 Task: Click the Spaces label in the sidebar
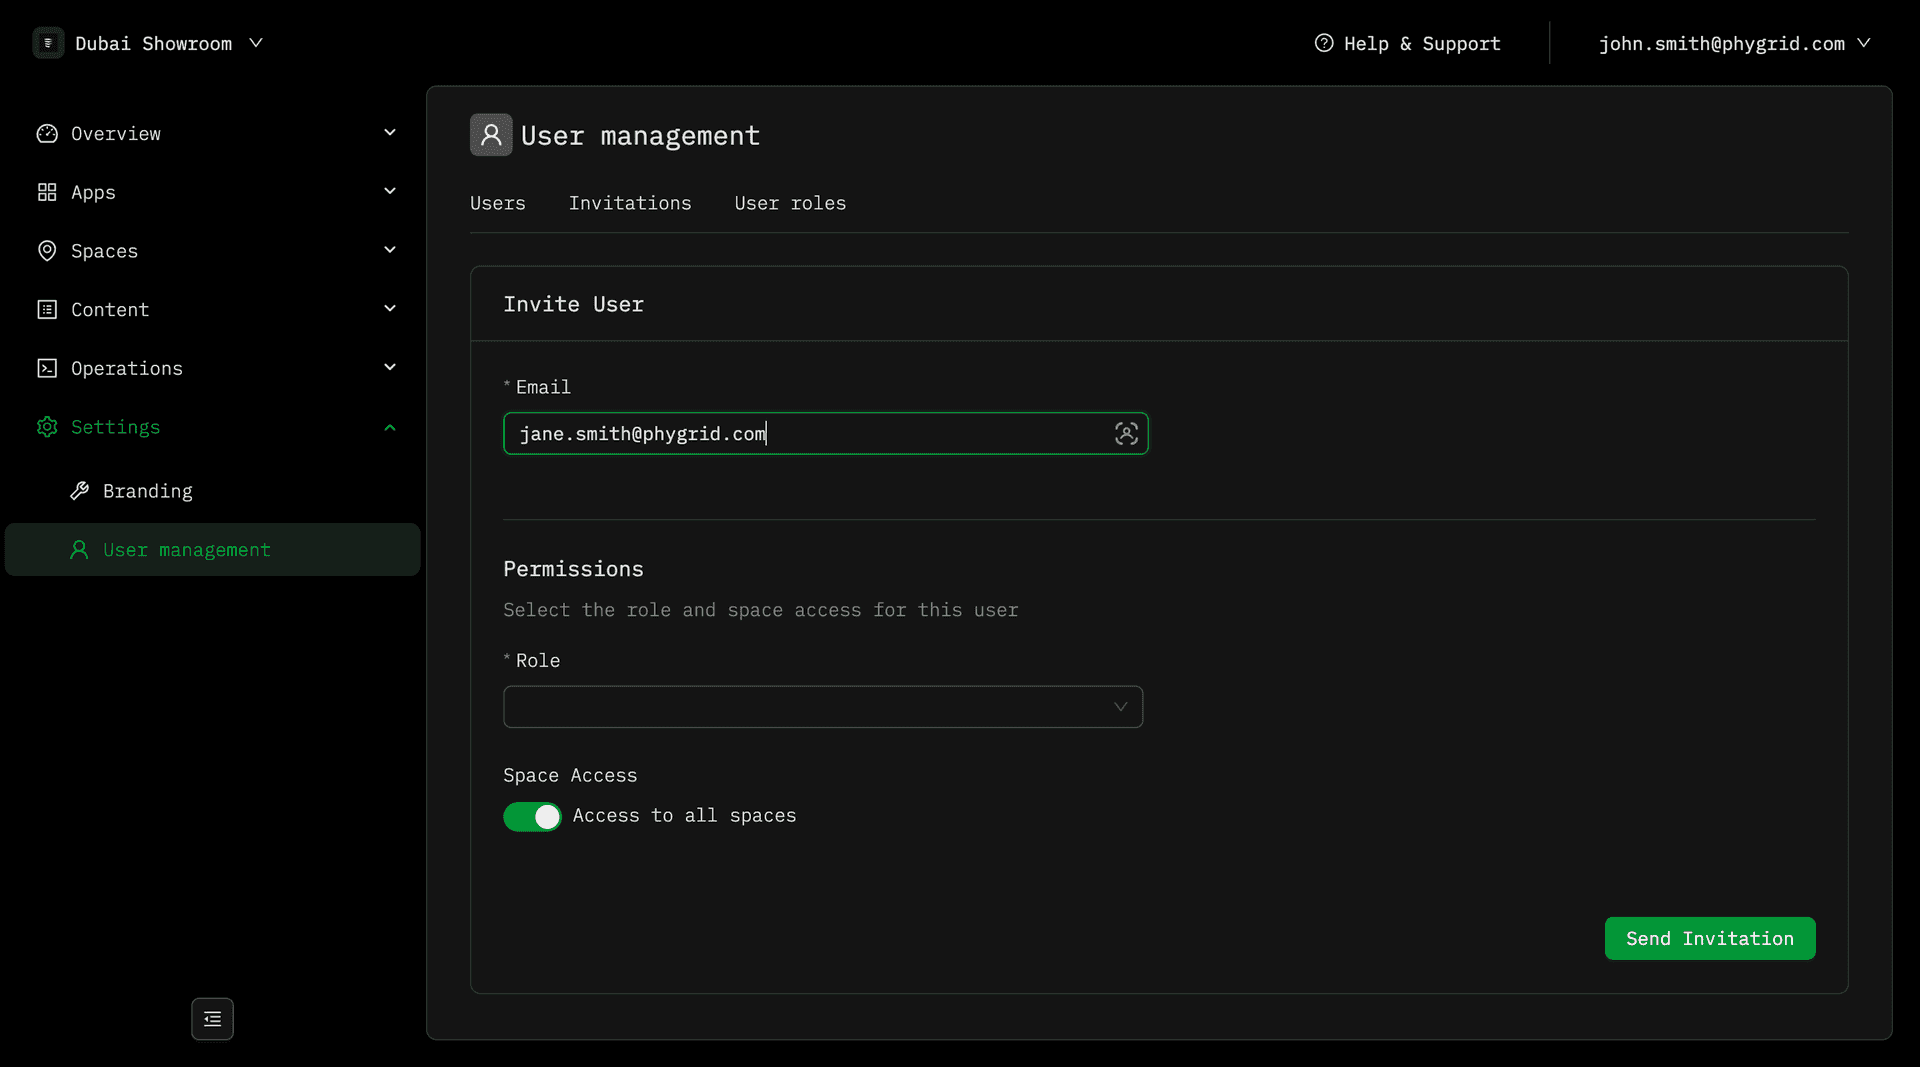point(104,251)
